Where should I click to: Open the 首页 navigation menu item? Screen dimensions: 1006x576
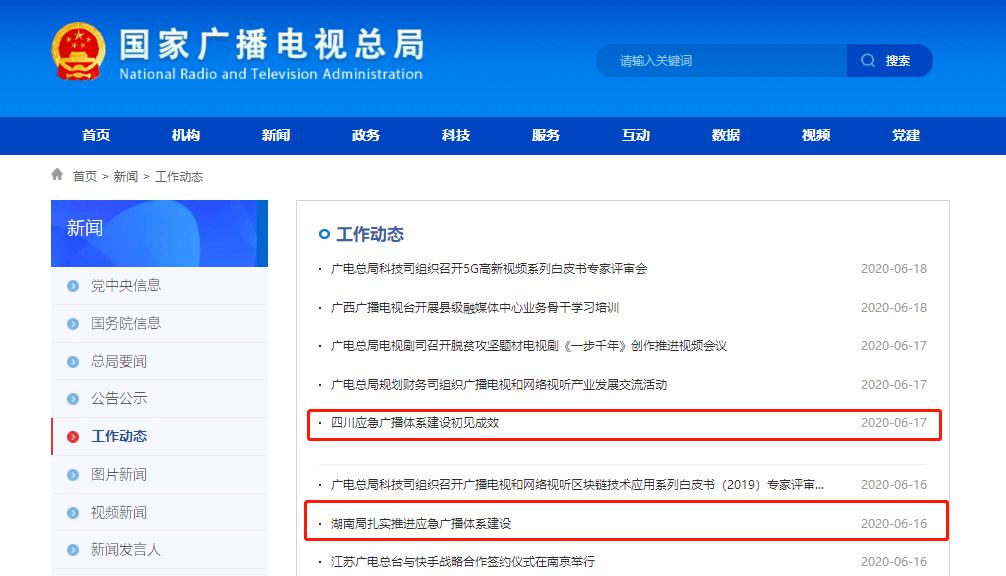(x=96, y=135)
